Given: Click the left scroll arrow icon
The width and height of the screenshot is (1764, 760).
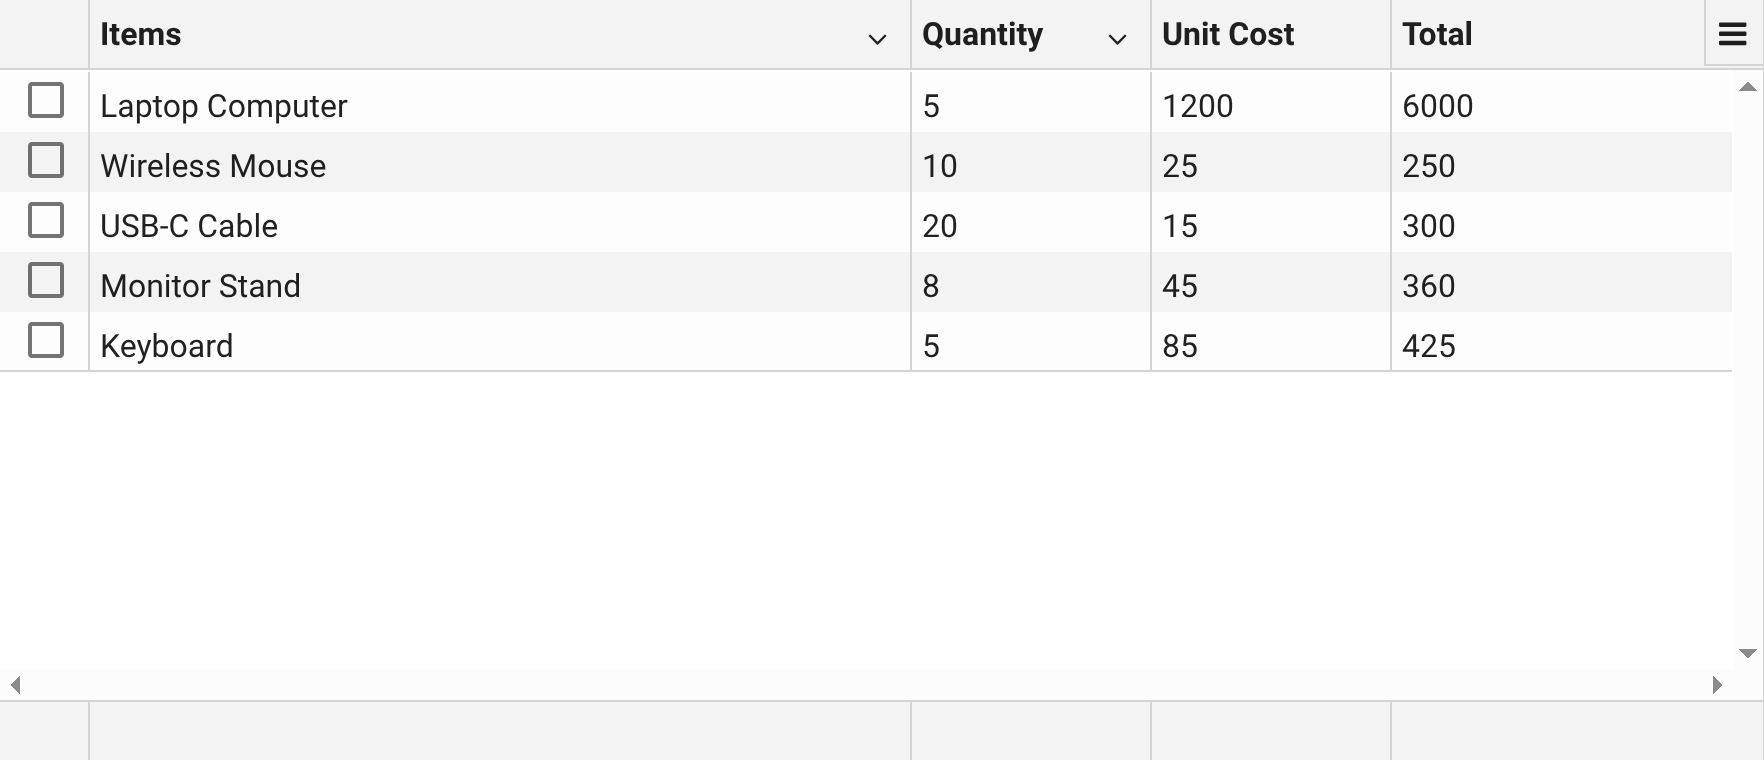Looking at the screenshot, I should [x=16, y=686].
